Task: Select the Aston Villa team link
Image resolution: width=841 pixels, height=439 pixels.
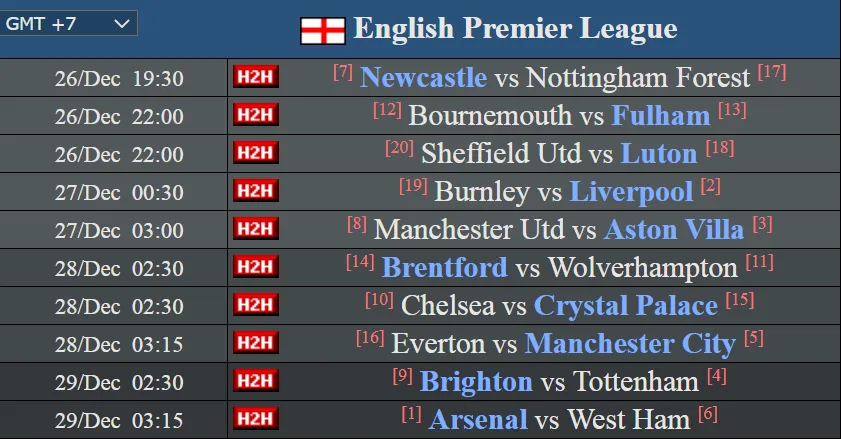Action: click(x=674, y=230)
